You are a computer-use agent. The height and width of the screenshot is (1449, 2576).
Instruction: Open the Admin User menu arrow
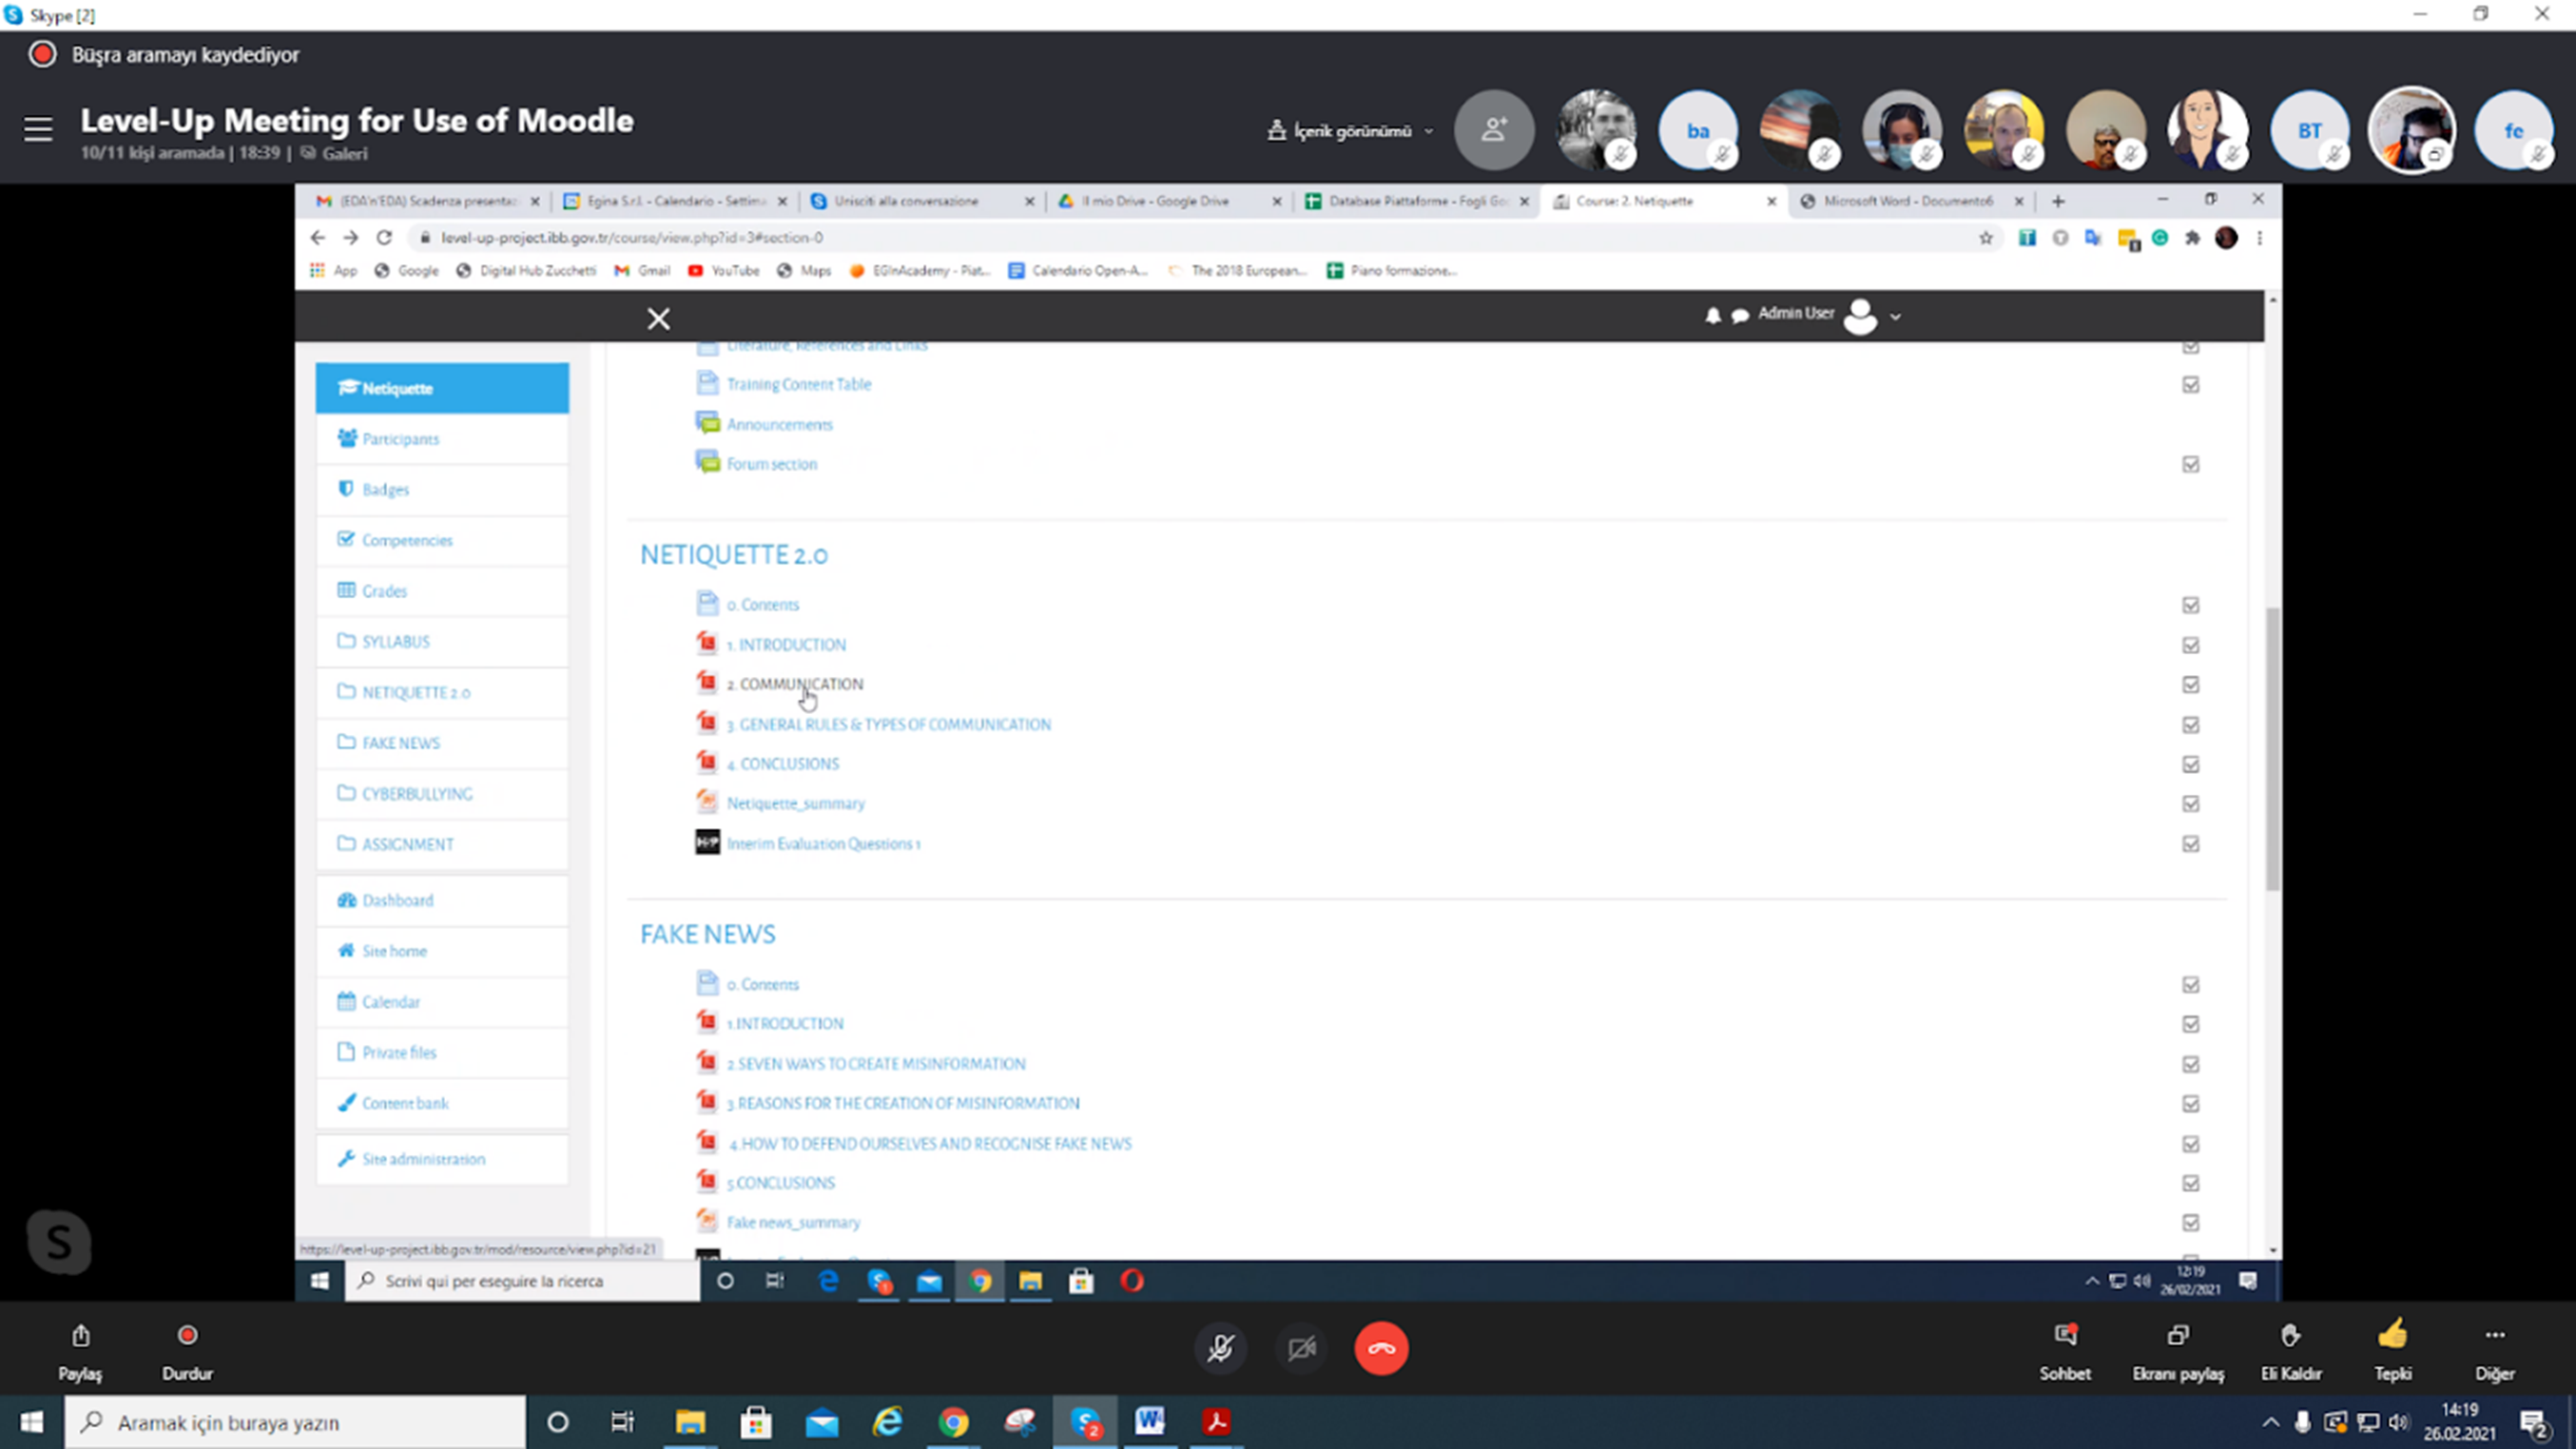pyautogui.click(x=1895, y=316)
